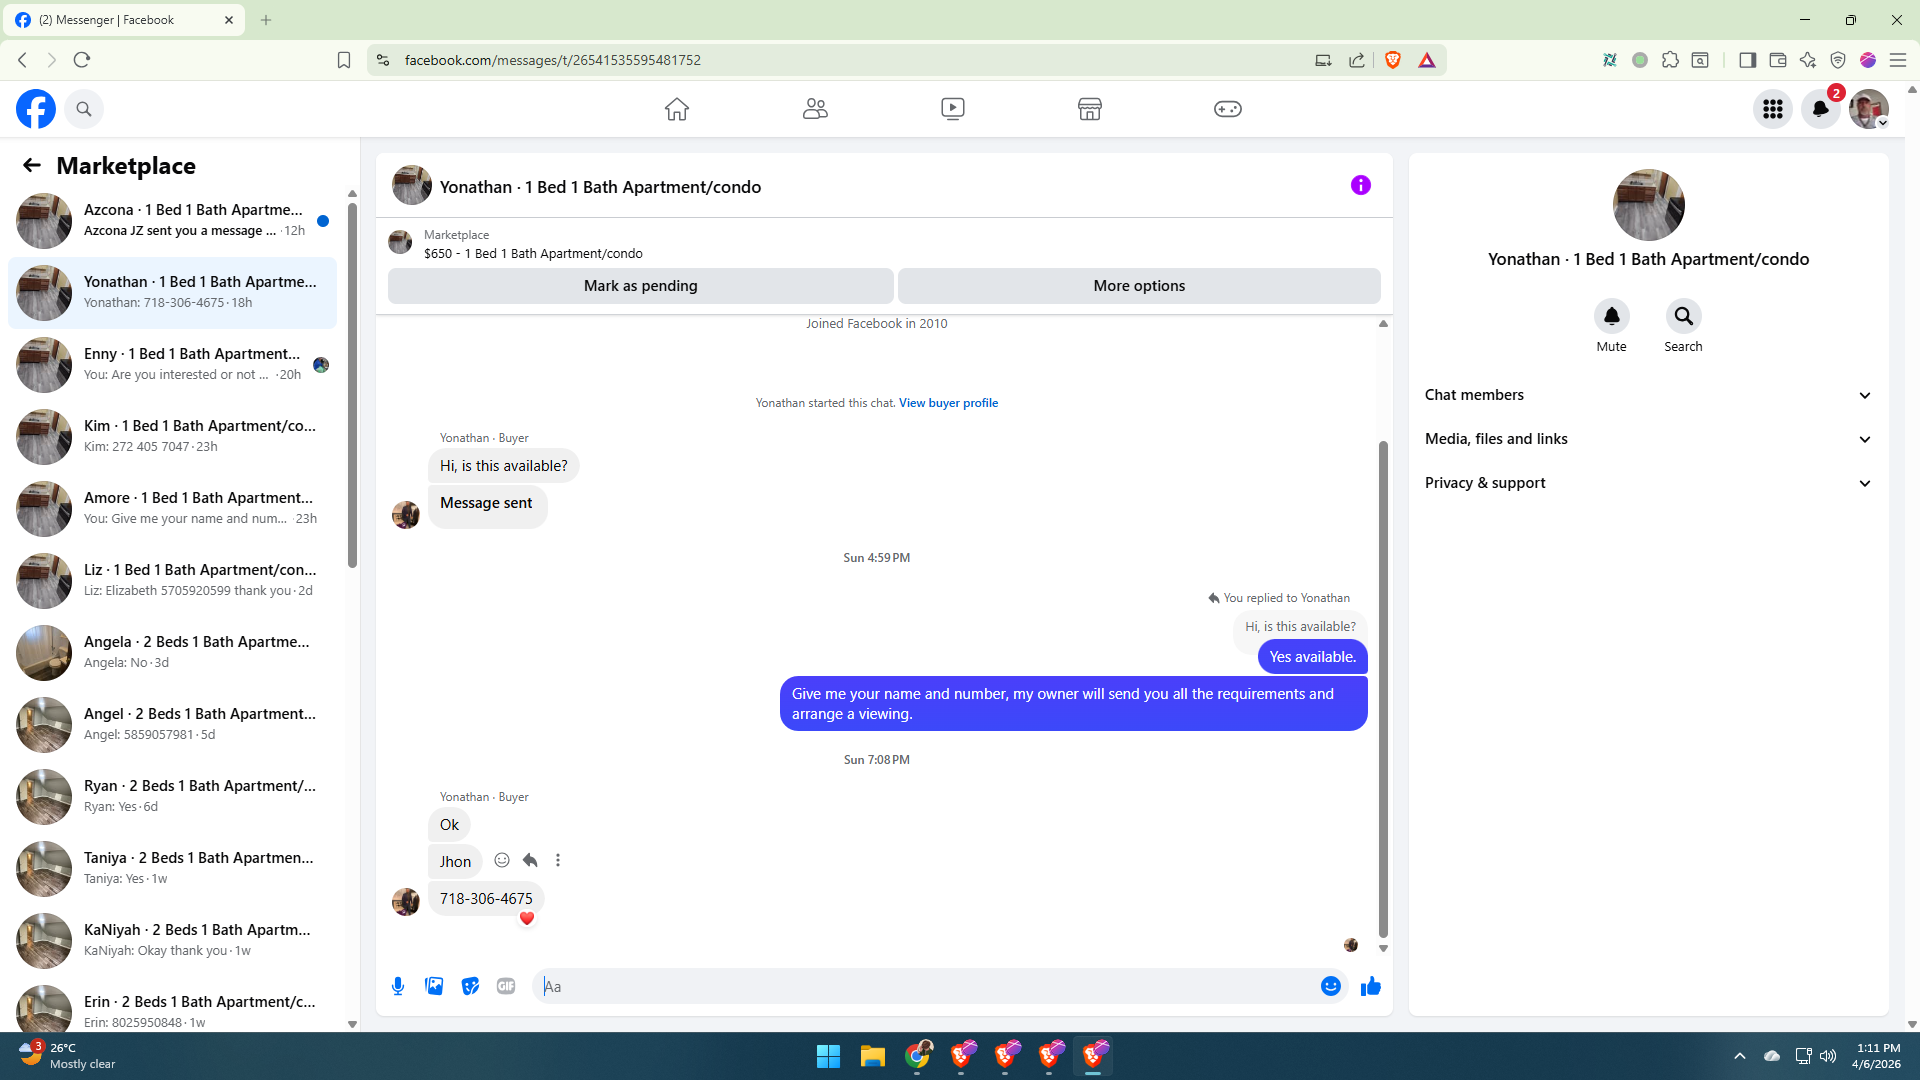This screenshot has height=1080, width=1920.
Task: React to the Jhon message
Action: 502,860
